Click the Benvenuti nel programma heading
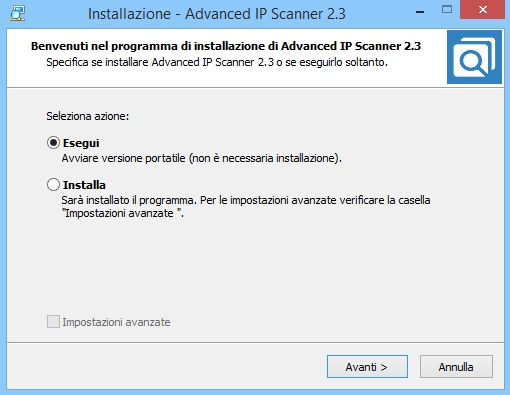This screenshot has height=395, width=510. point(226,46)
